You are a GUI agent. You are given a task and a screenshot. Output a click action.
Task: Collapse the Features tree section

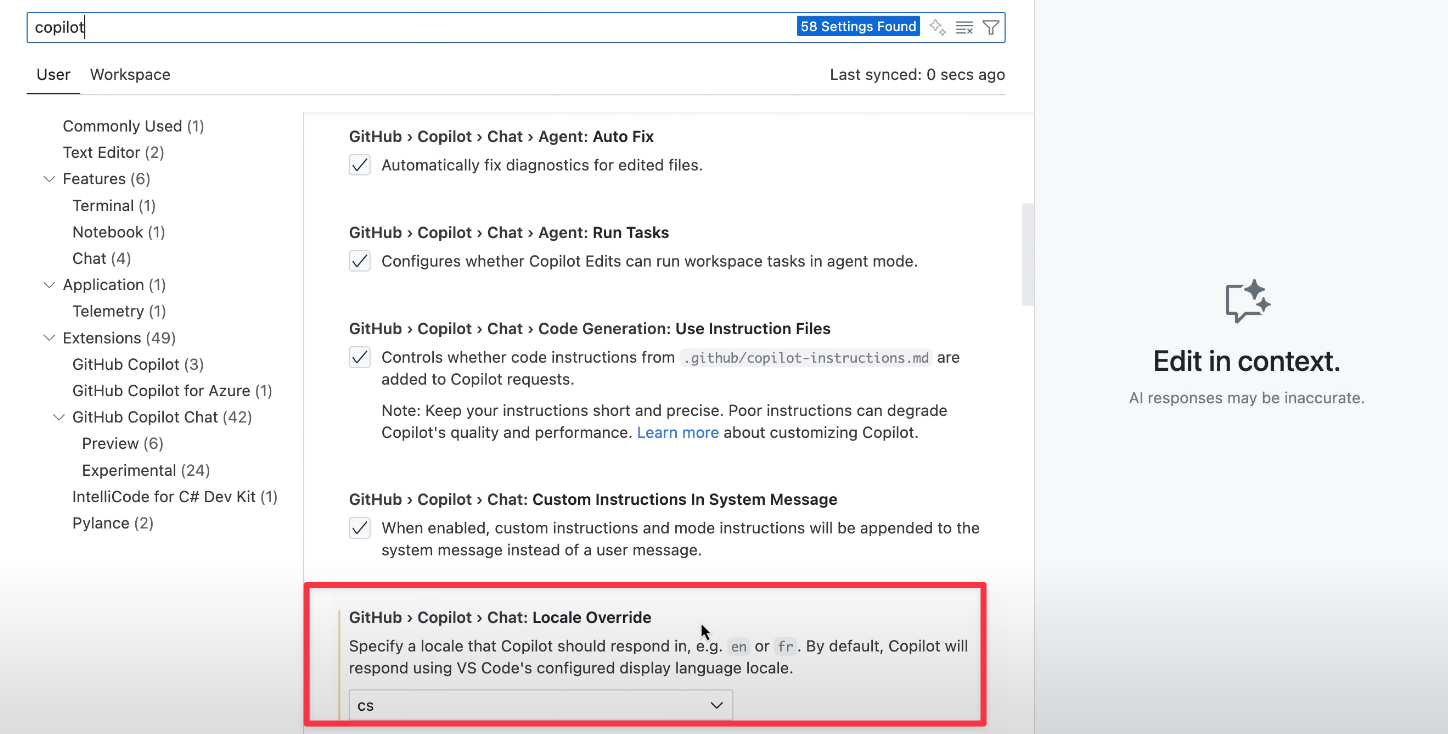[49, 179]
